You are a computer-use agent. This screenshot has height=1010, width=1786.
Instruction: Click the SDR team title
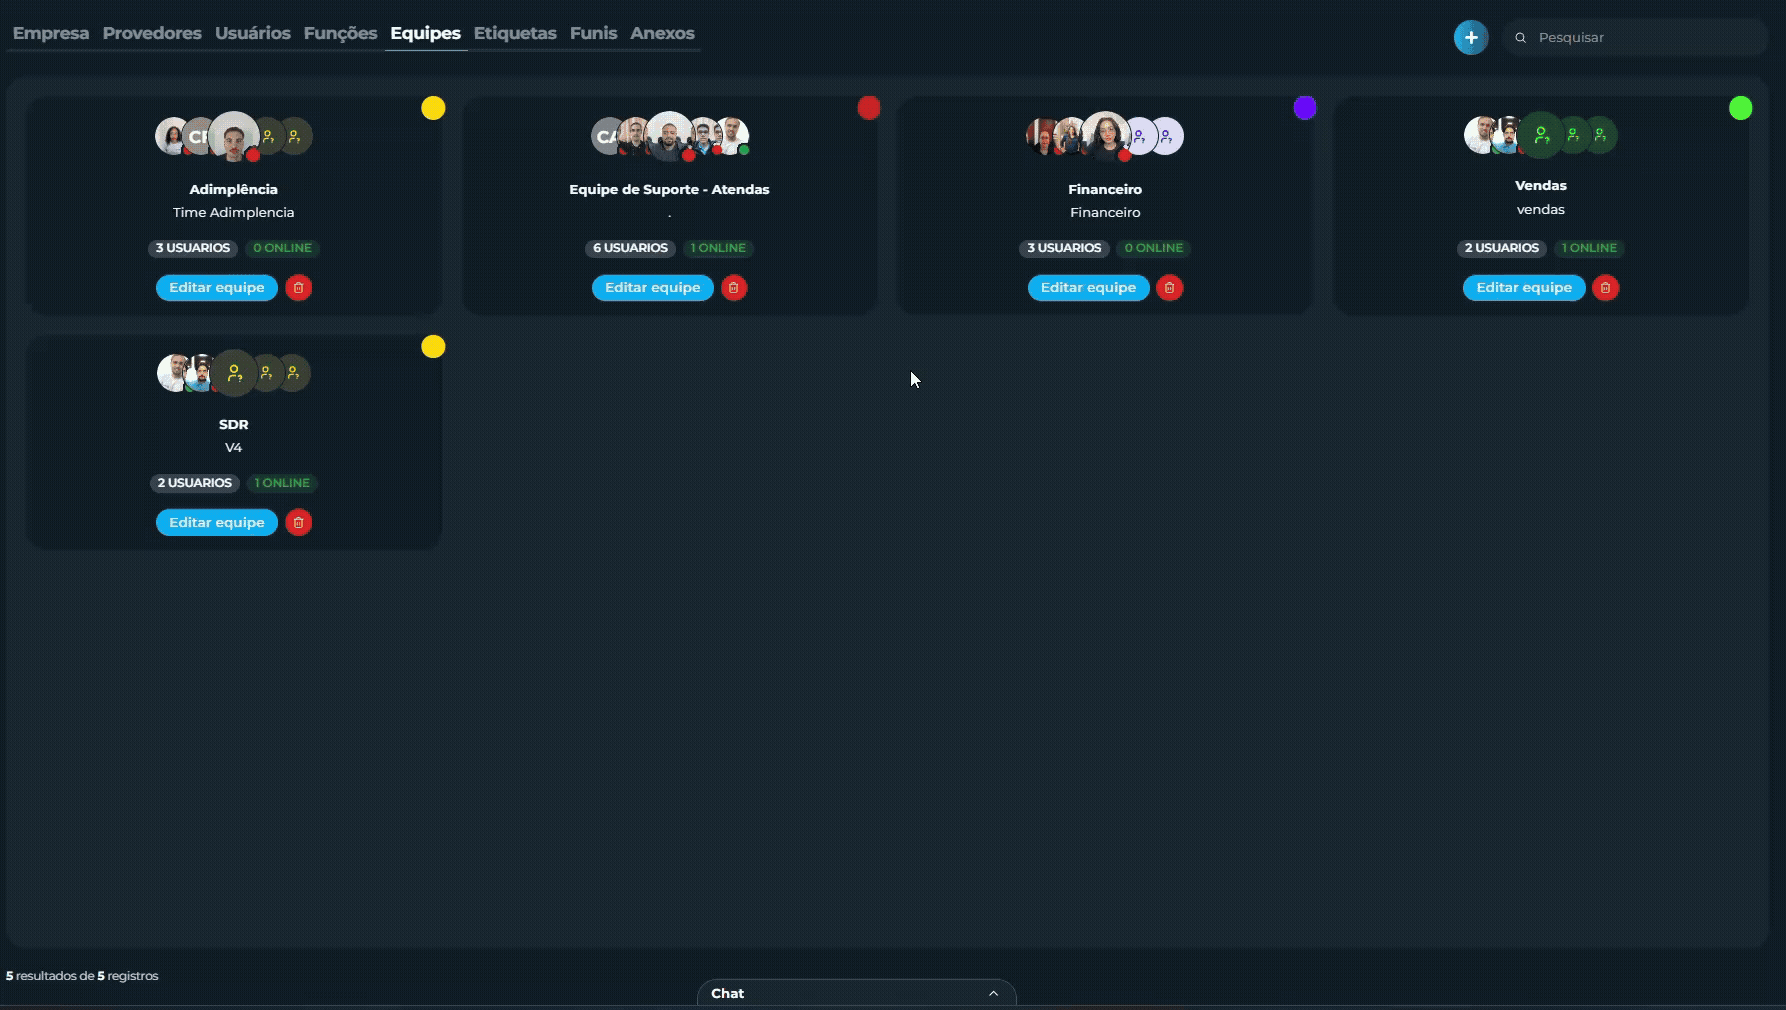[234, 424]
